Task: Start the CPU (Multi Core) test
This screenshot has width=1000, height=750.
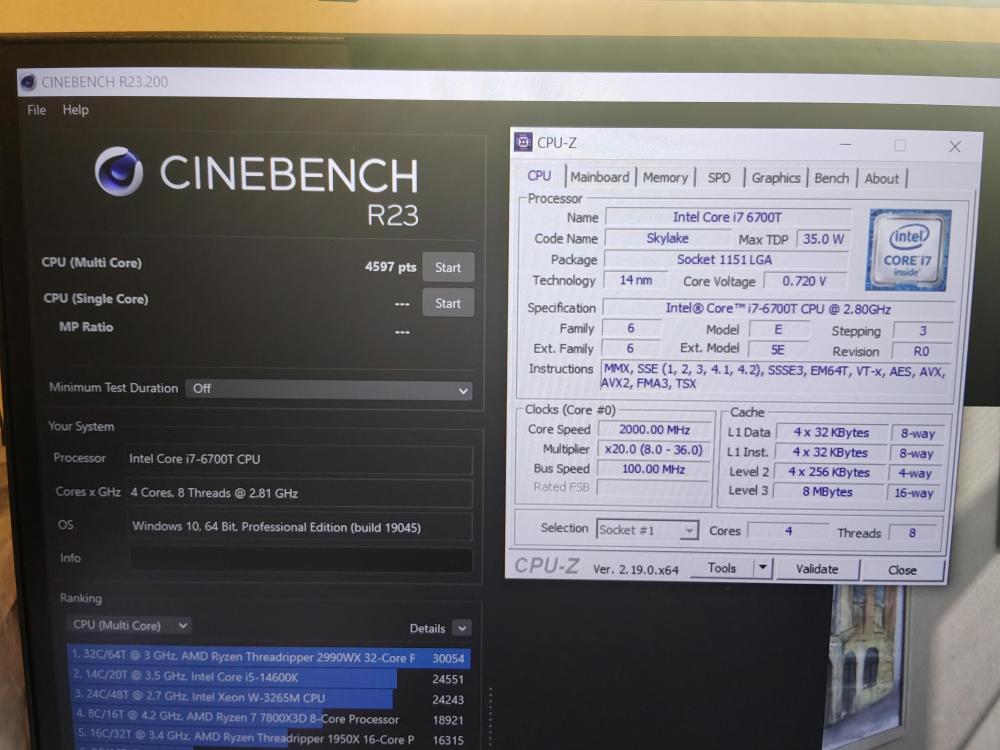Action: pos(448,267)
